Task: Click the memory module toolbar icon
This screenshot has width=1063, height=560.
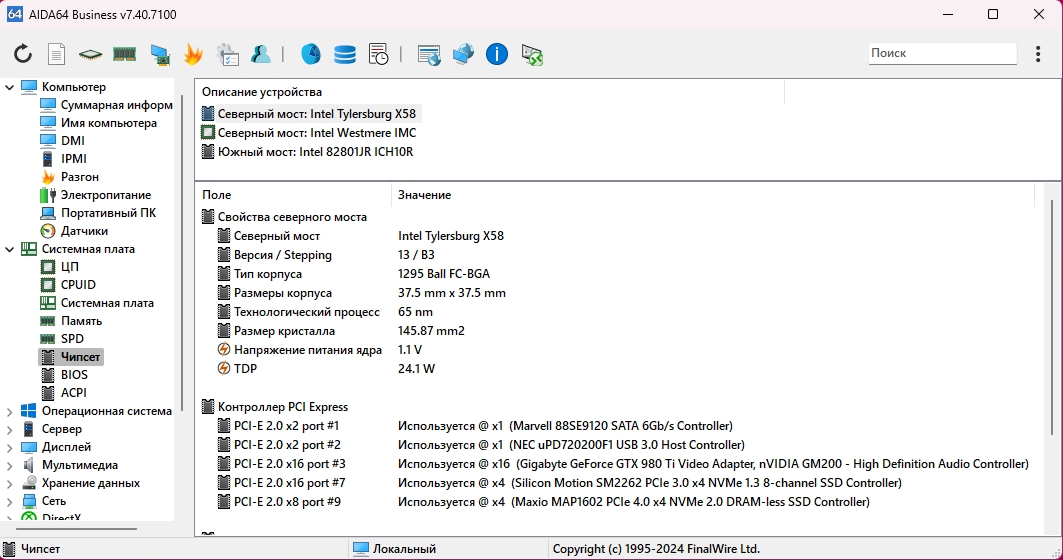Action: pyautogui.click(x=124, y=54)
